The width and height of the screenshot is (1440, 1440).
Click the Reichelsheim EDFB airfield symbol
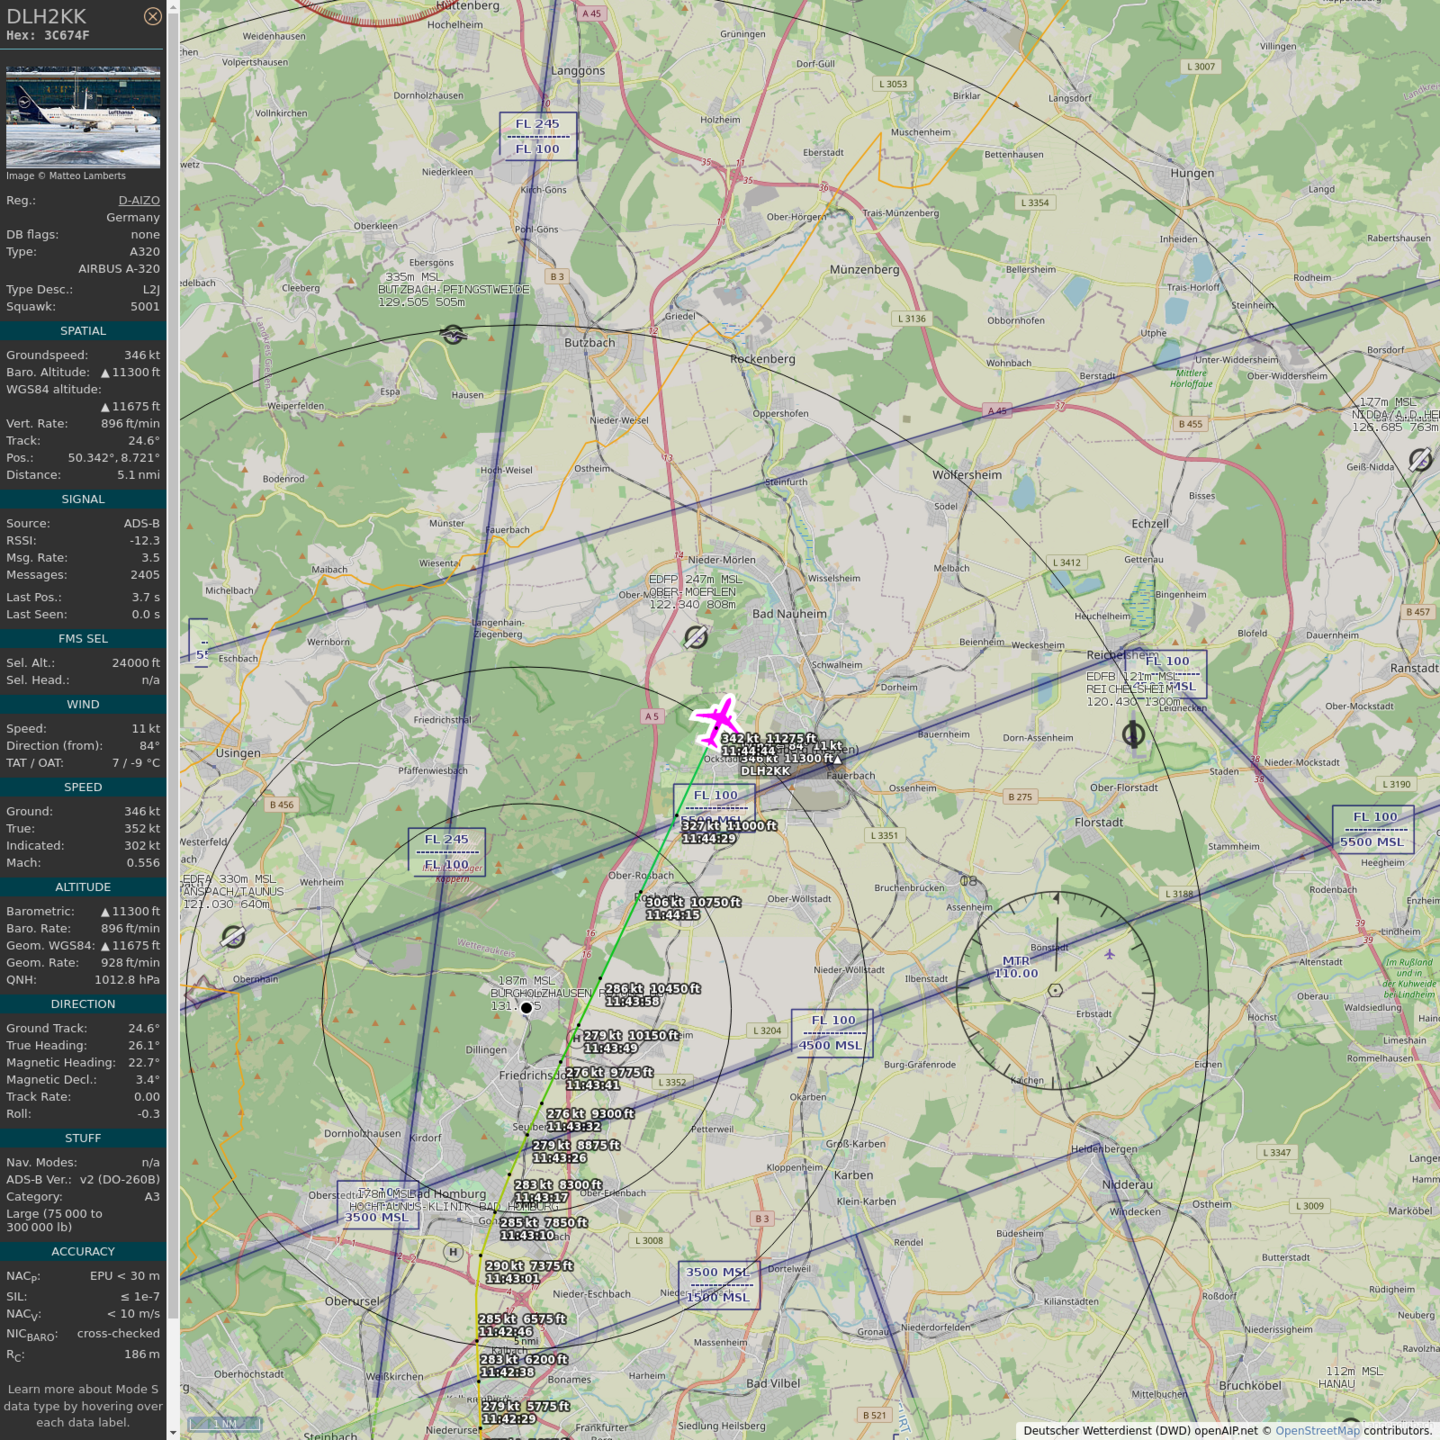[x=1133, y=735]
